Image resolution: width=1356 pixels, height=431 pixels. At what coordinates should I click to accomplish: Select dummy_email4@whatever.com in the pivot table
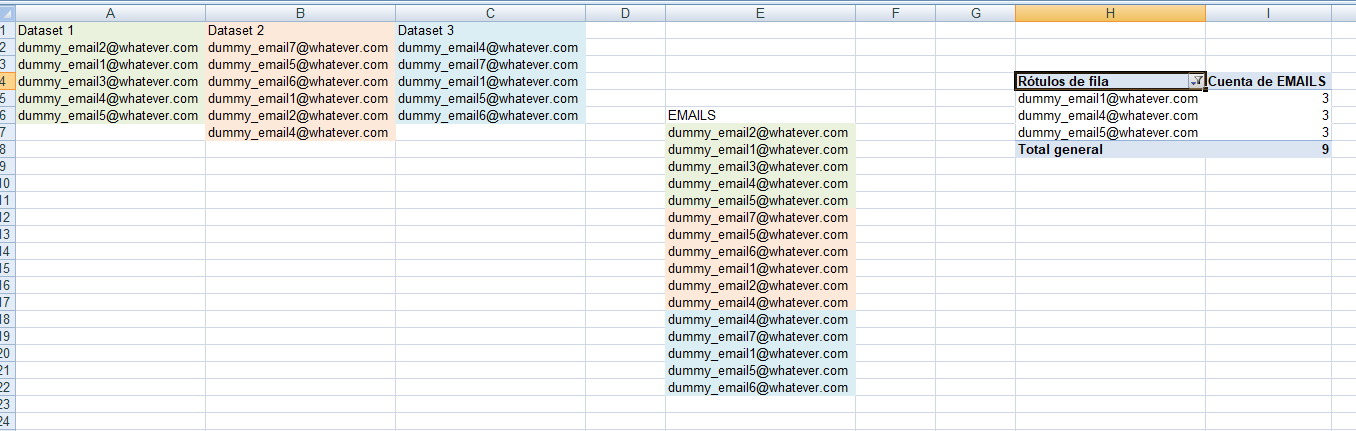1110,115
